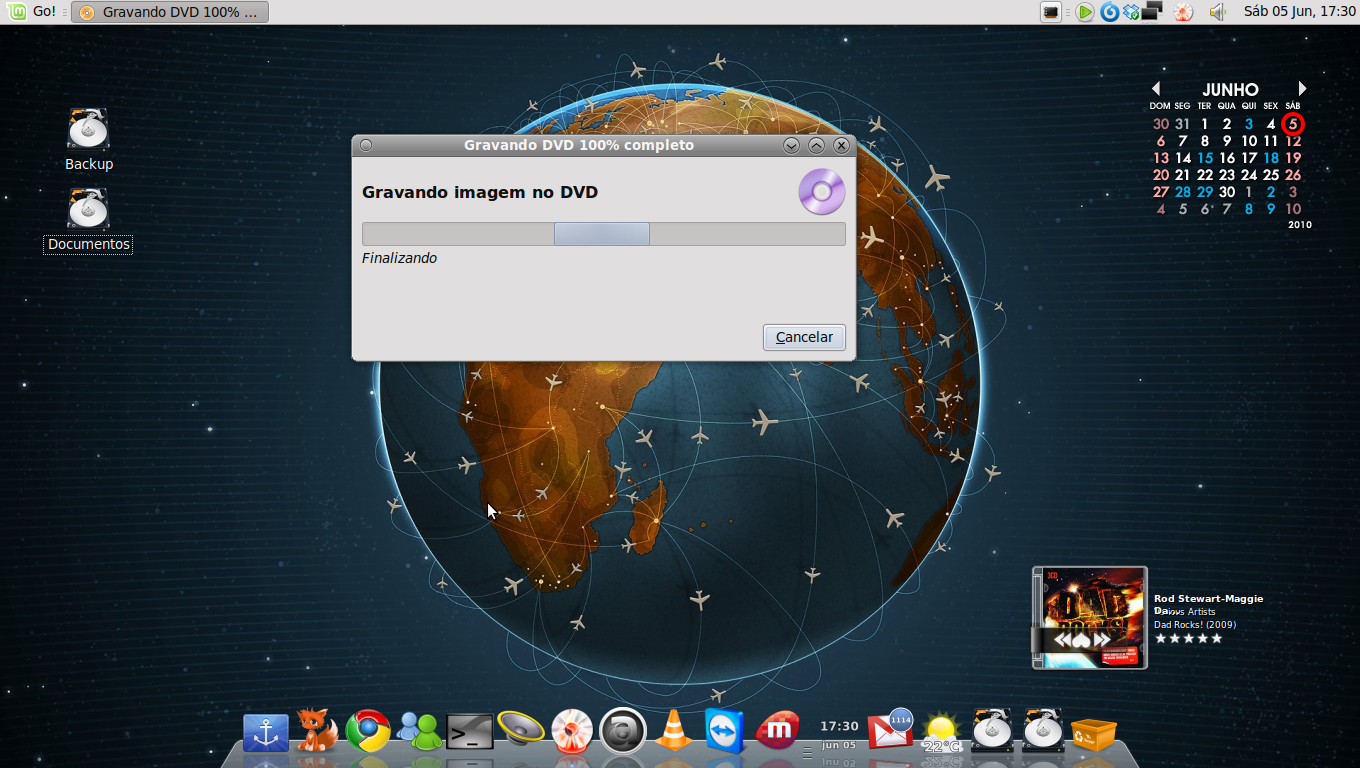Open the Documentos drive on the desktop

click(89, 220)
